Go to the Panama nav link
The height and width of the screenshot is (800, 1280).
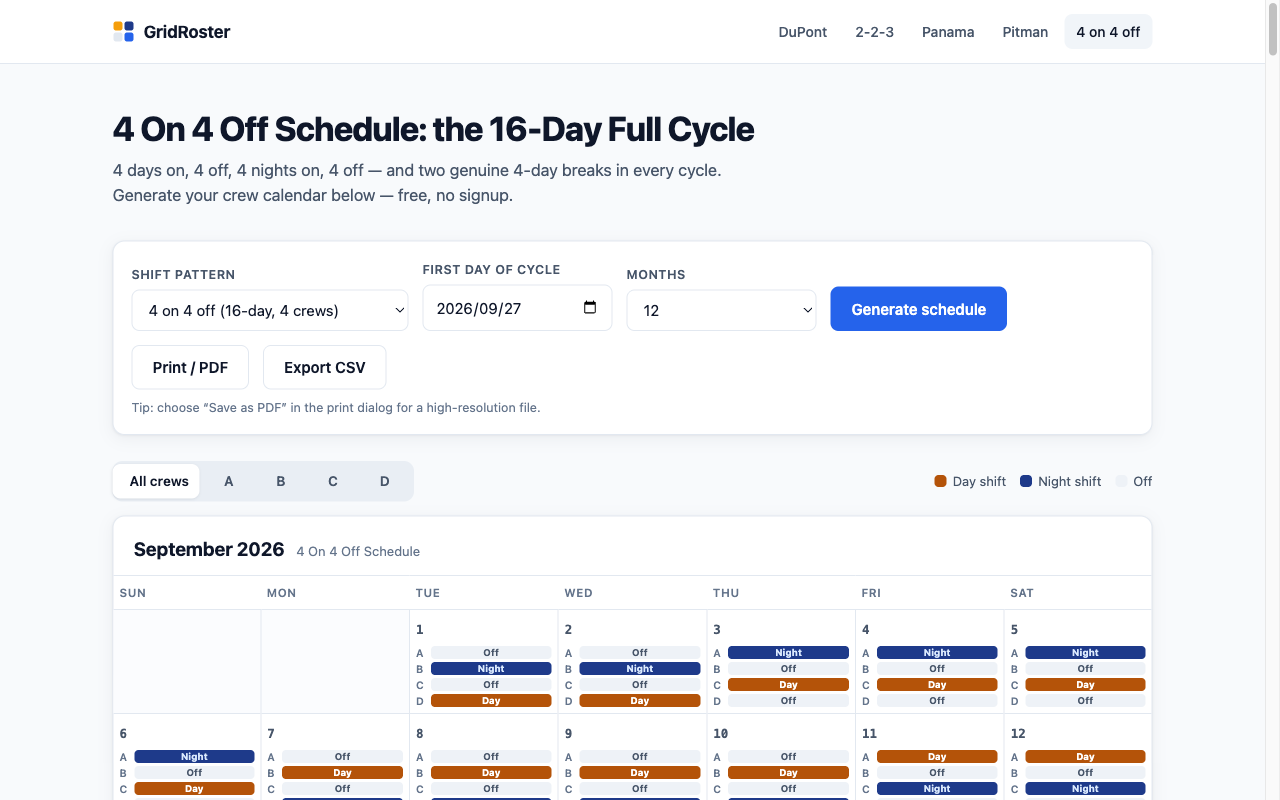948,32
